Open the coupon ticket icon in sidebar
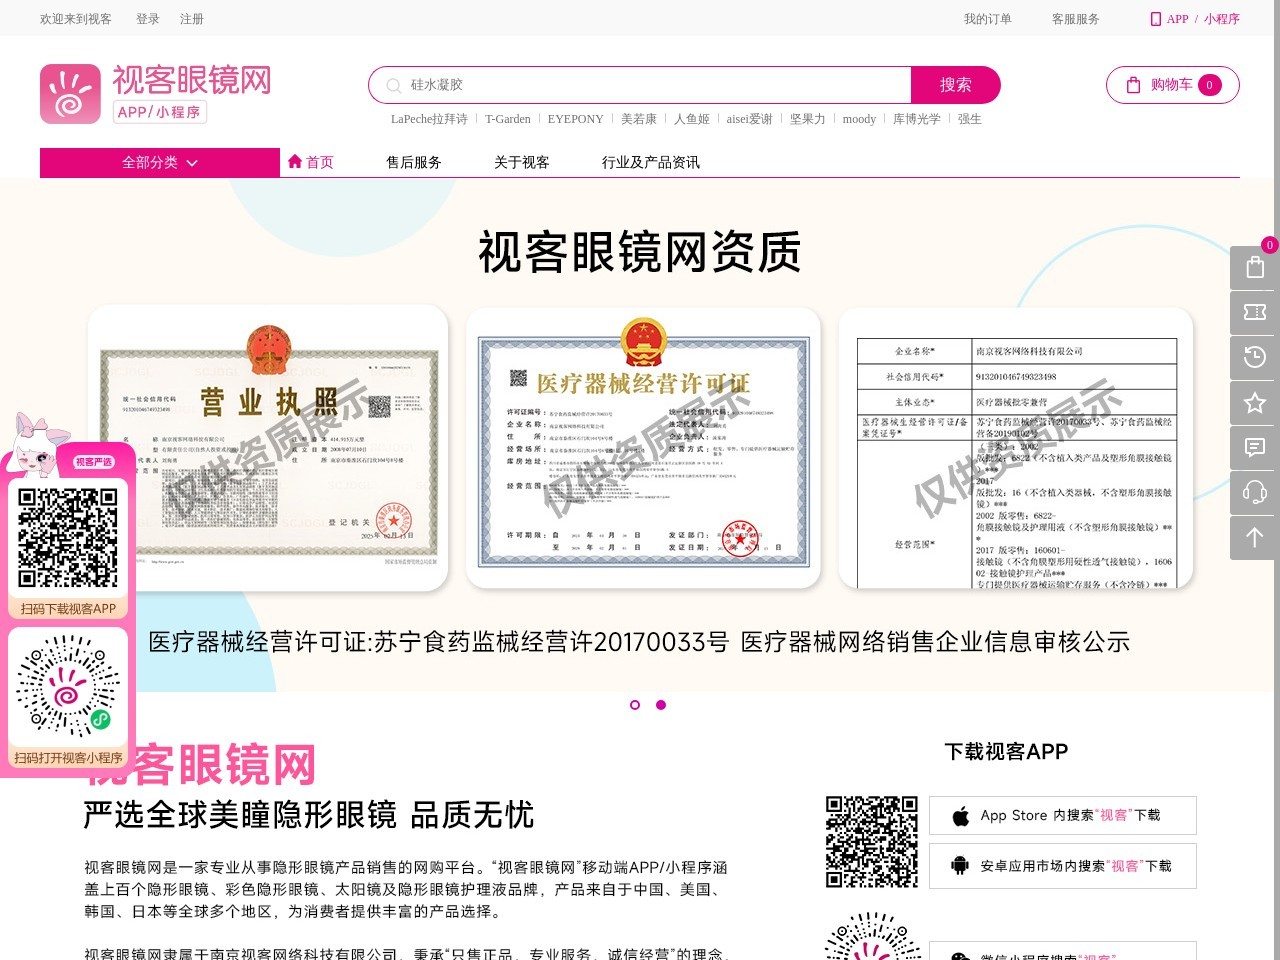The height and width of the screenshot is (960, 1280). (1255, 313)
